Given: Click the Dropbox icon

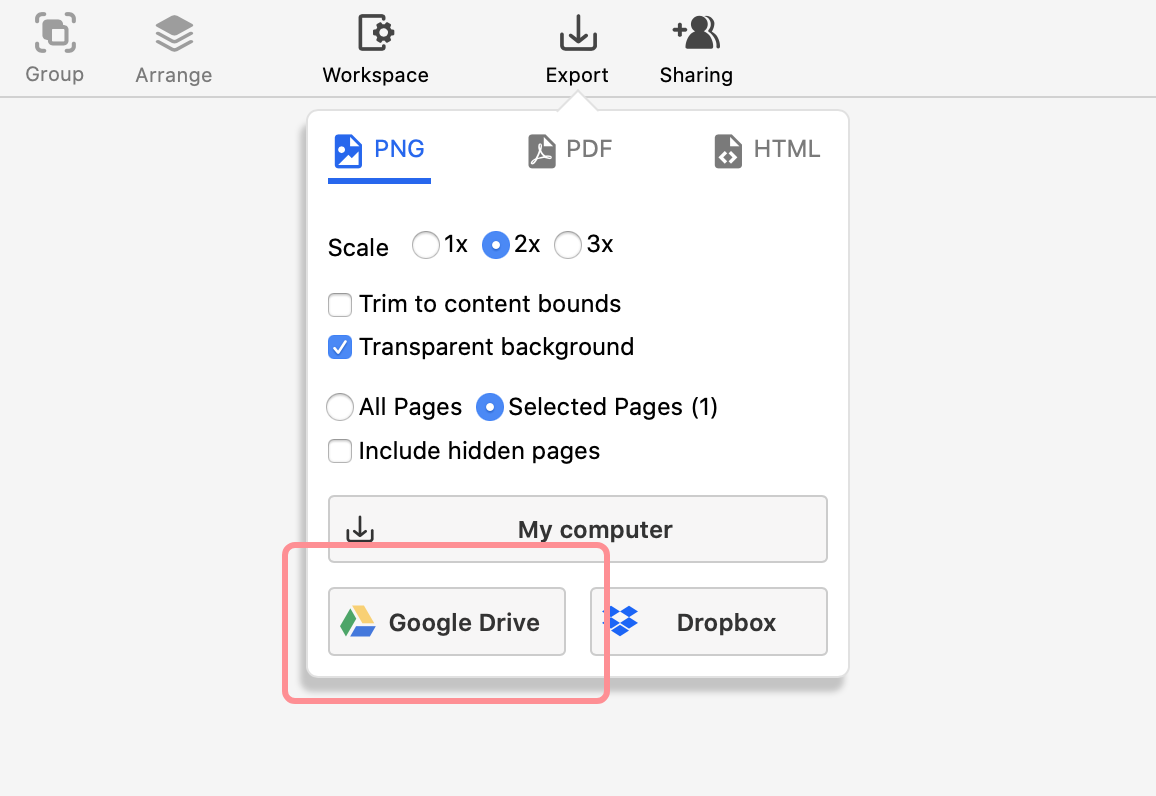Looking at the screenshot, I should (x=622, y=621).
